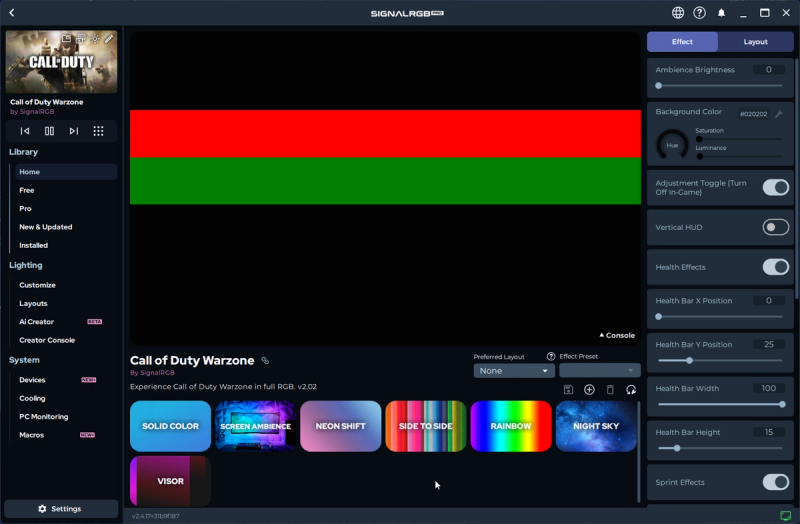Click the Background Color wrench icon
800x524 pixels.
779,114
